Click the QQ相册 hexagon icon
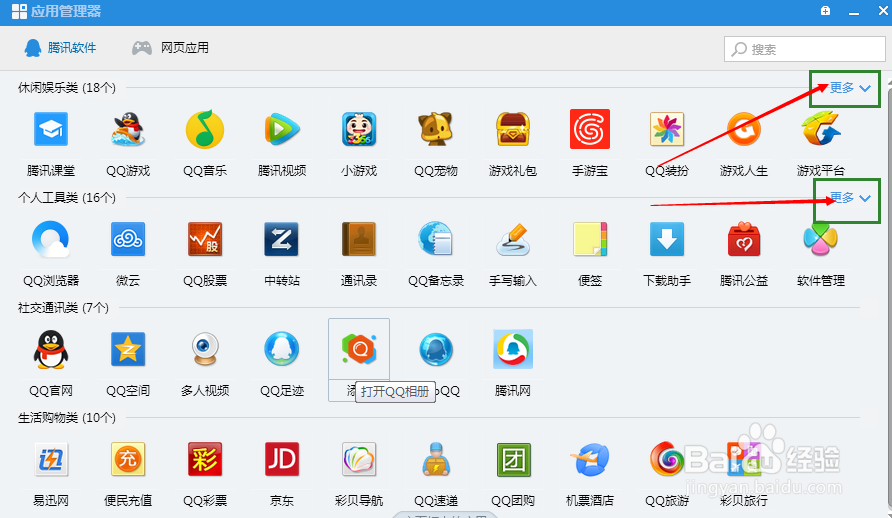Viewport: 892px width, 518px height. coord(359,349)
